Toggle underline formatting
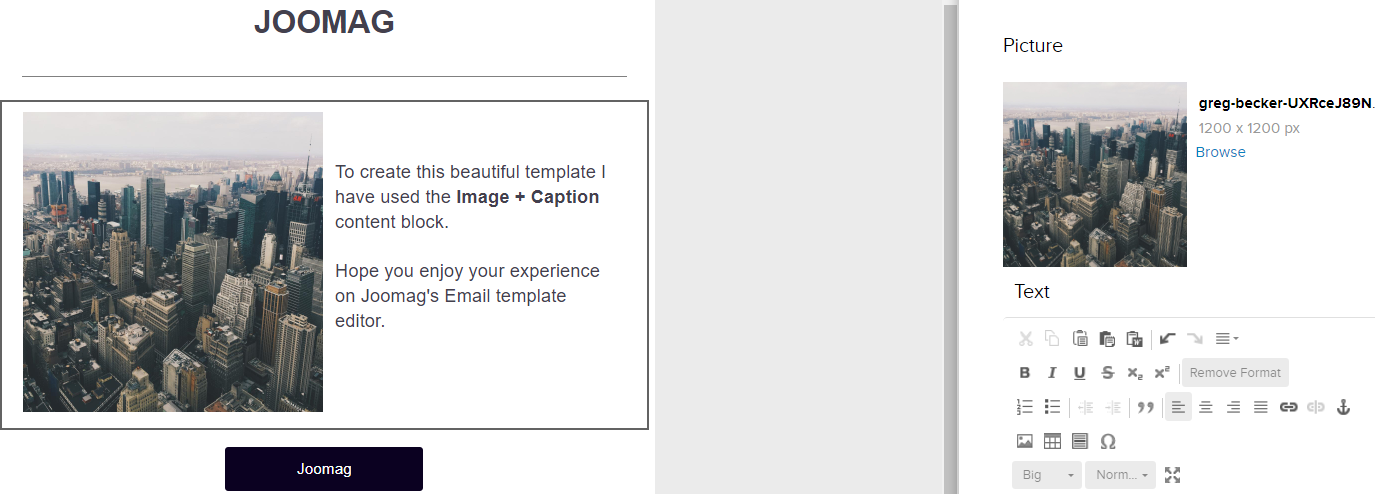The image size is (1375, 494). [x=1079, y=373]
